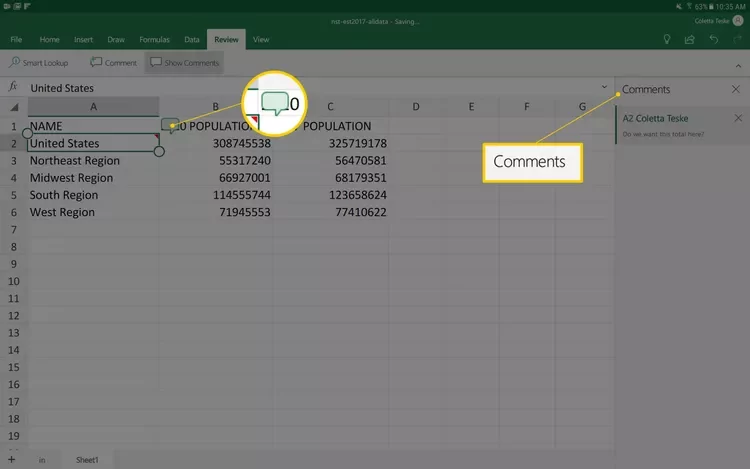Viewport: 750px width, 469px height.
Task: Select column D header
Action: (414, 106)
